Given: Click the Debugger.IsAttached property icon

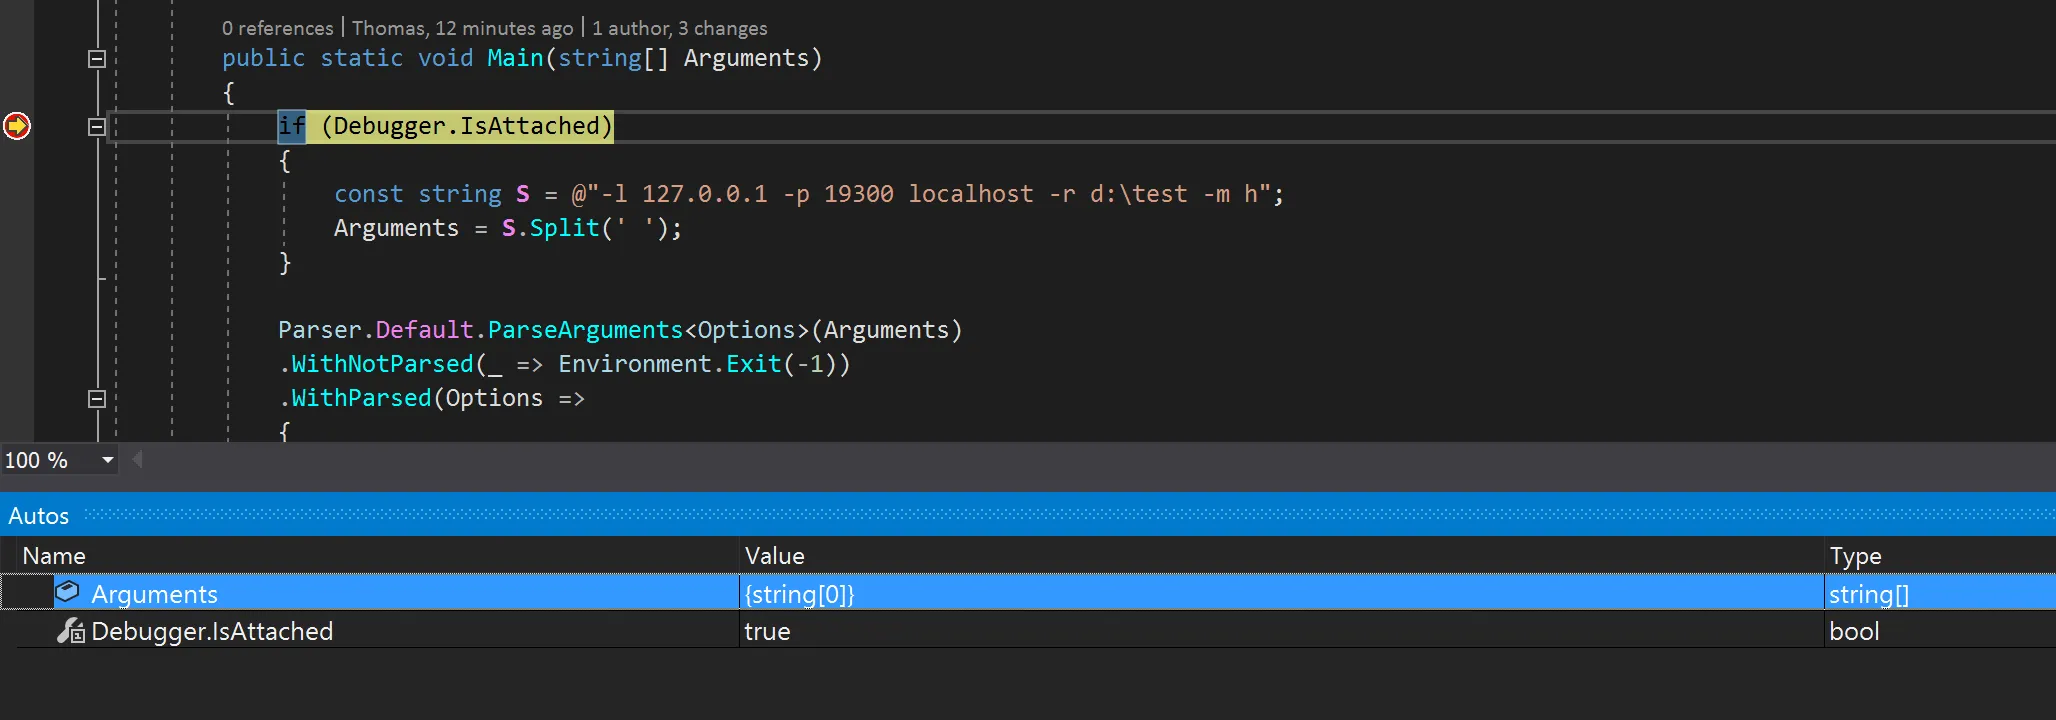Looking at the screenshot, I should (70, 631).
